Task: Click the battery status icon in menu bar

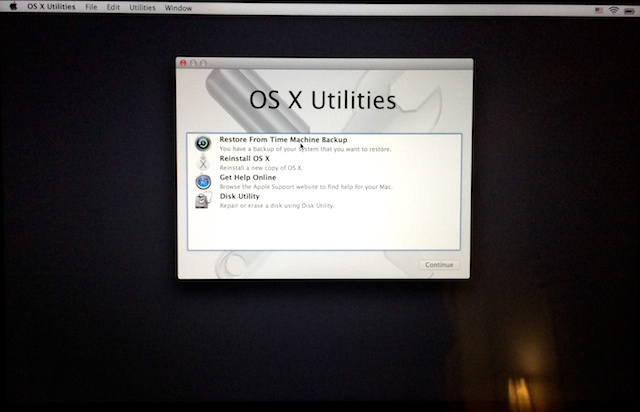Action: point(629,11)
